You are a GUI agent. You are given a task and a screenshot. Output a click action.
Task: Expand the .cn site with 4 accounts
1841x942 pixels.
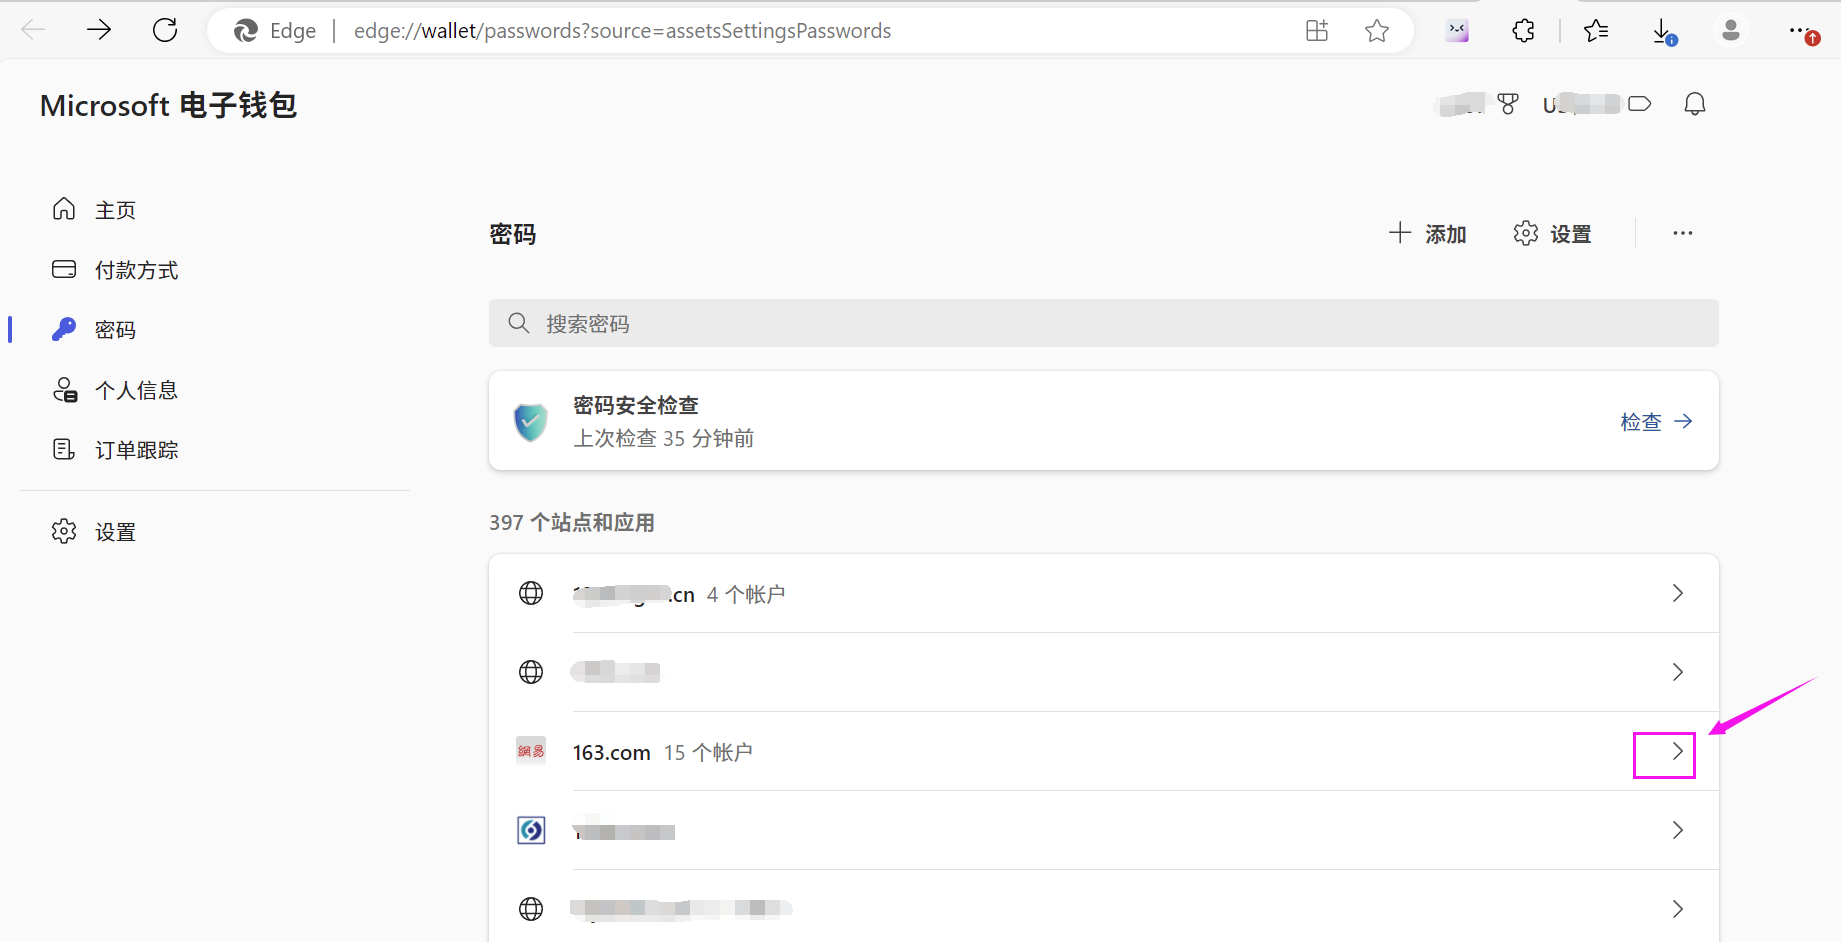[1677, 594]
